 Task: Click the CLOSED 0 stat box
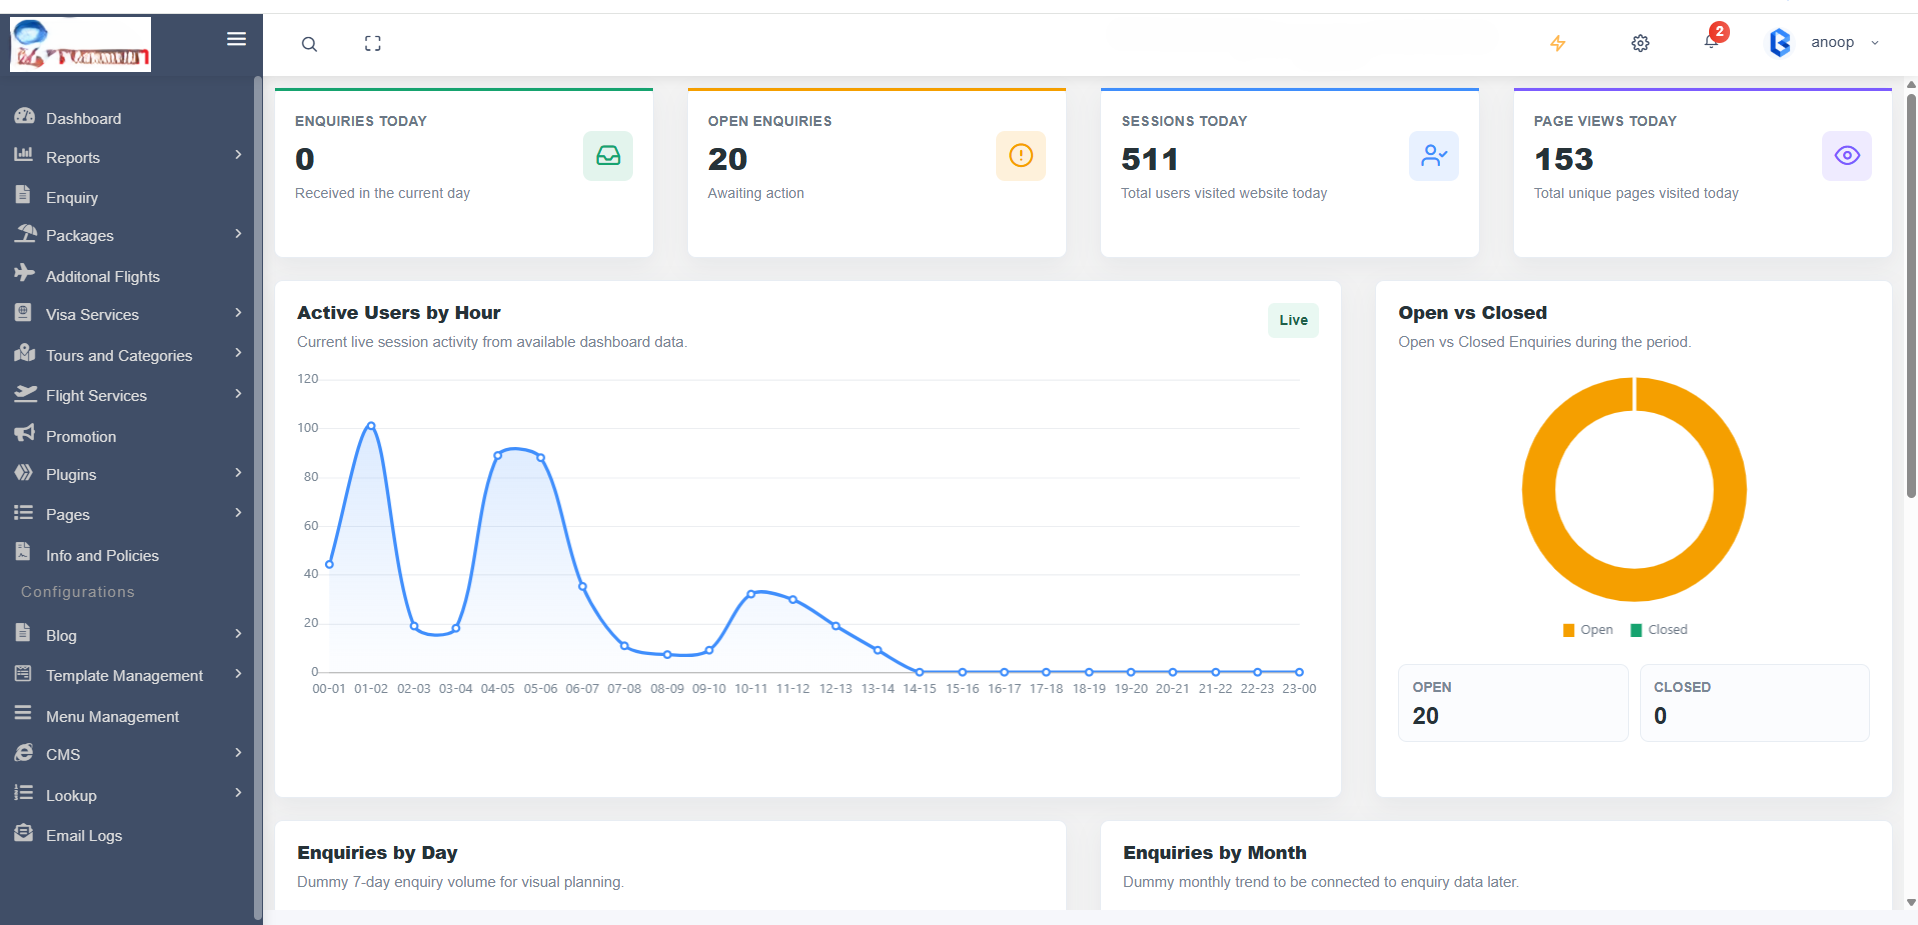tap(1755, 703)
